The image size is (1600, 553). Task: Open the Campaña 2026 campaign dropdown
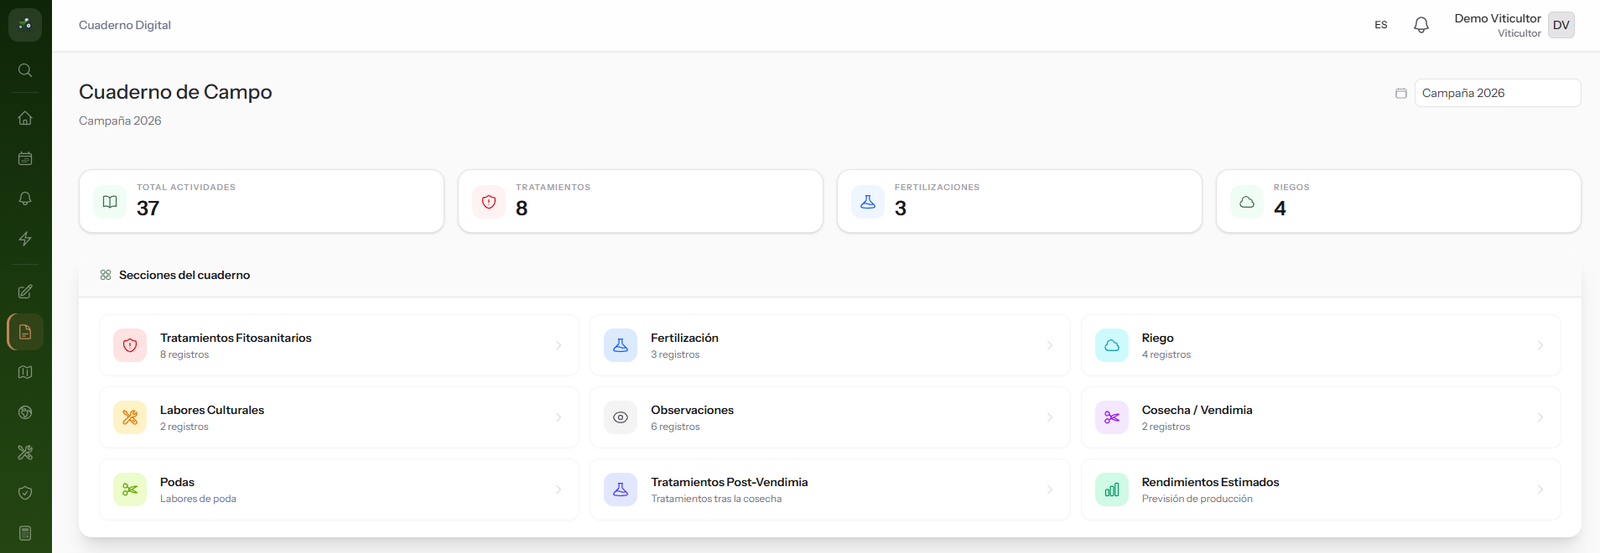pos(1497,93)
